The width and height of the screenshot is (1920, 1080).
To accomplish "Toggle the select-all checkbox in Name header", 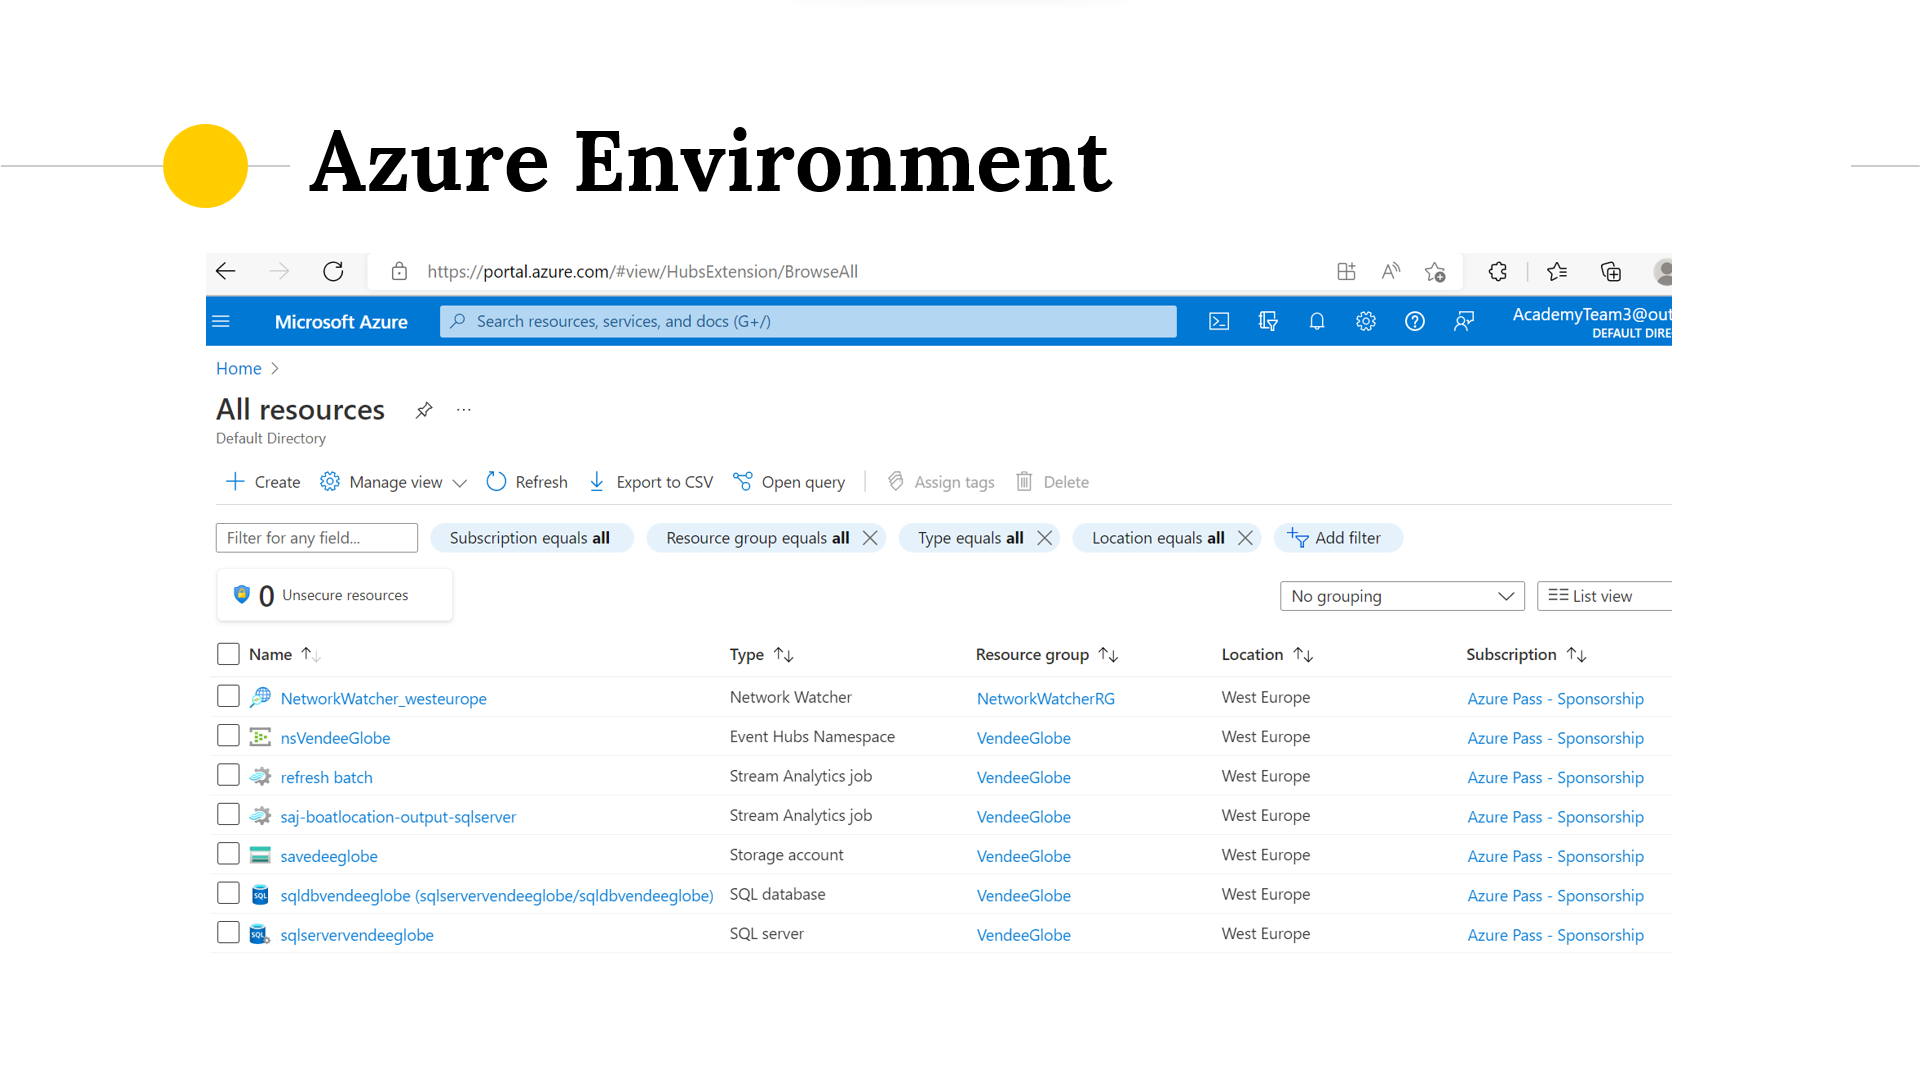I will coord(228,654).
